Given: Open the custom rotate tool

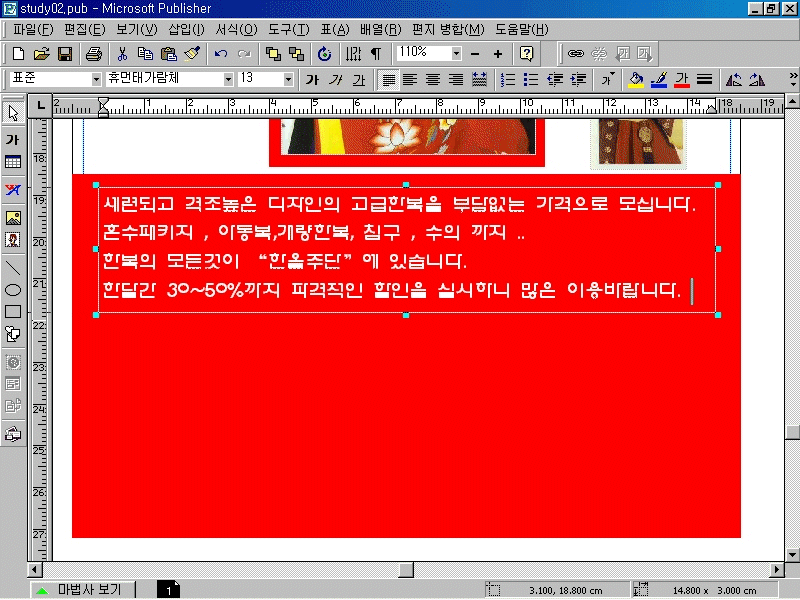Looking at the screenshot, I should (324, 54).
